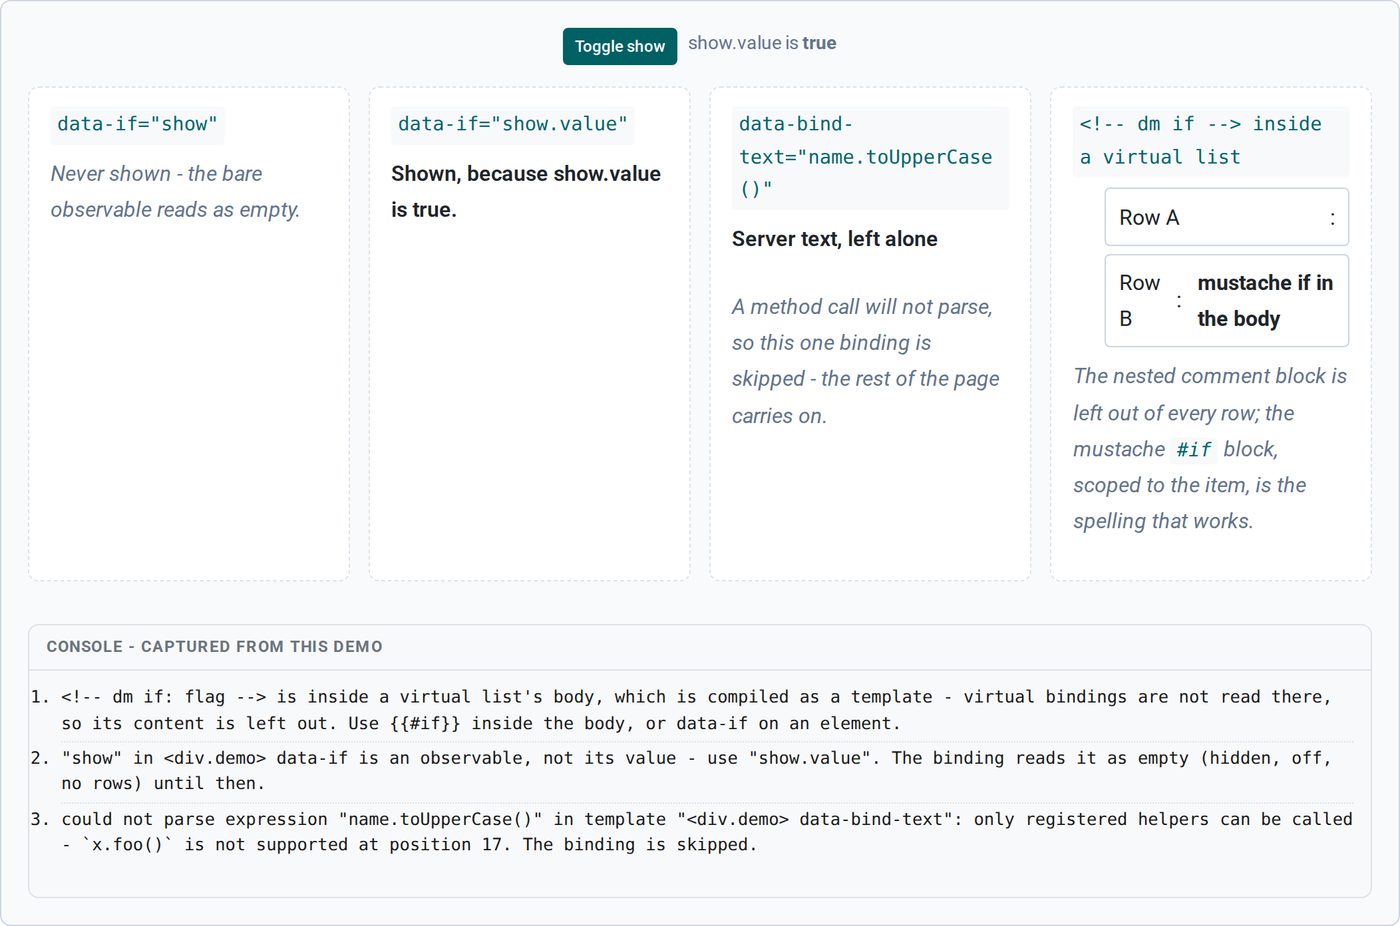
Task: Click 'mustache if in the body' text
Action: 1265,301
